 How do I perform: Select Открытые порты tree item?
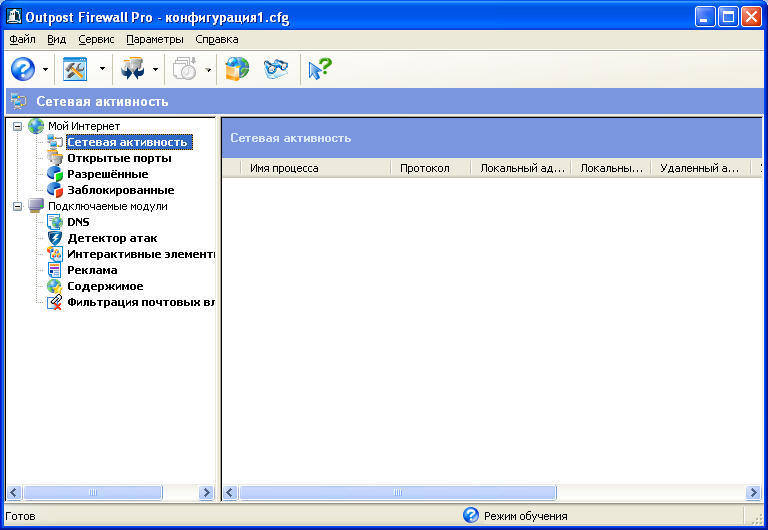(x=120, y=158)
